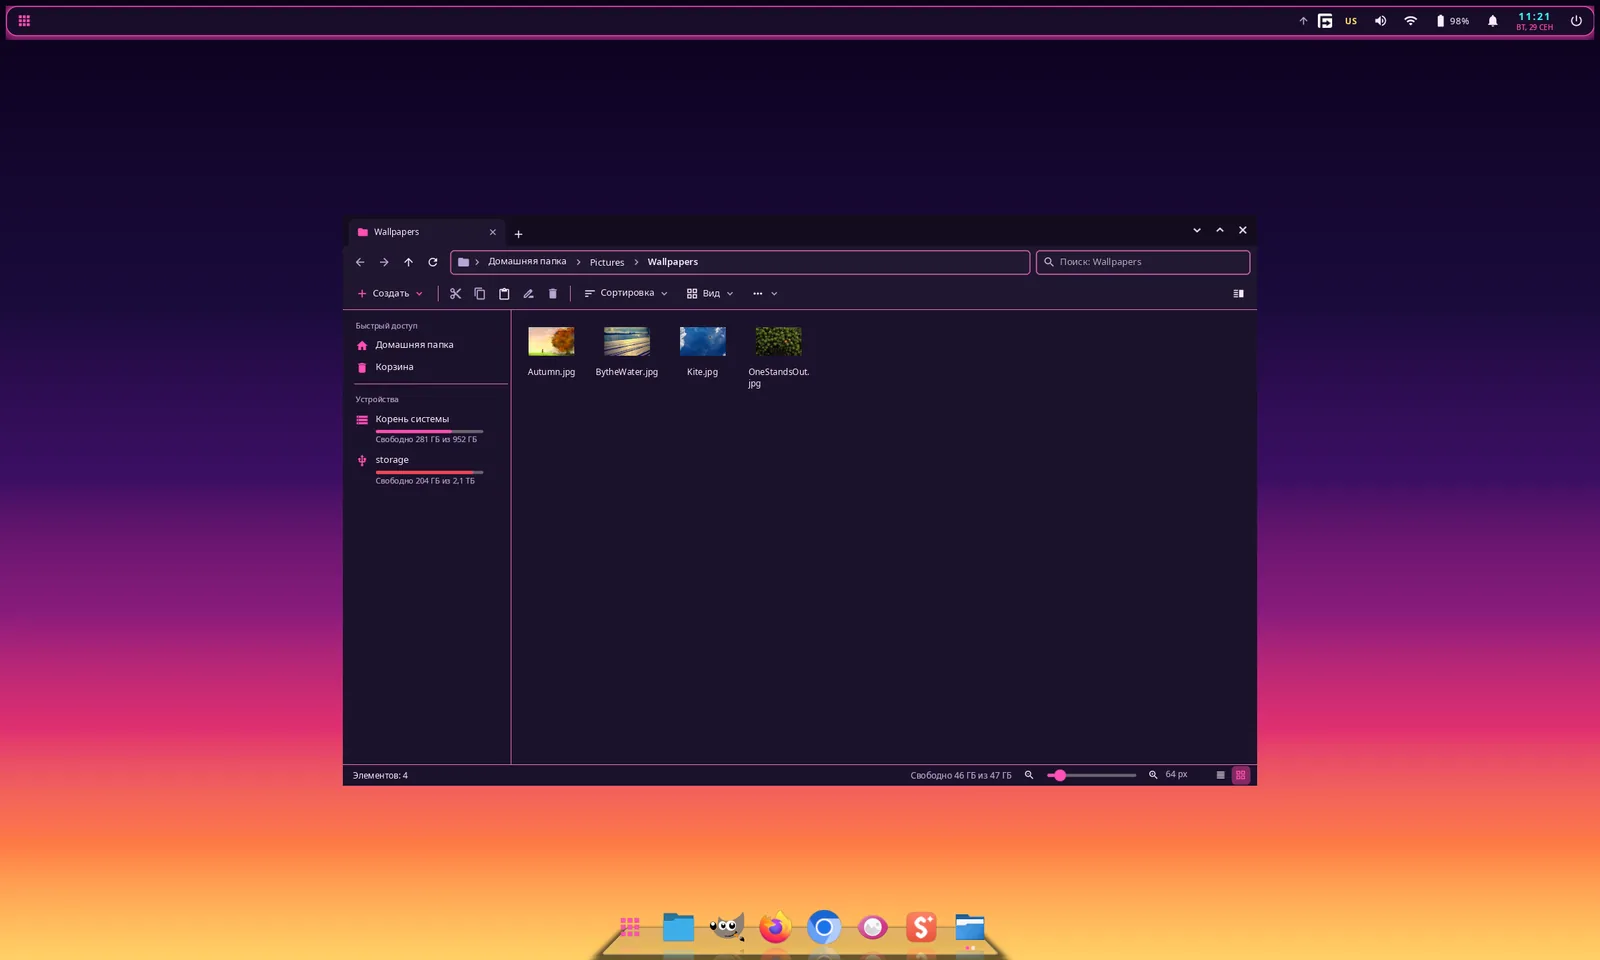Launch GIMP from the dock
This screenshot has height=960, width=1600.
pos(727,927)
